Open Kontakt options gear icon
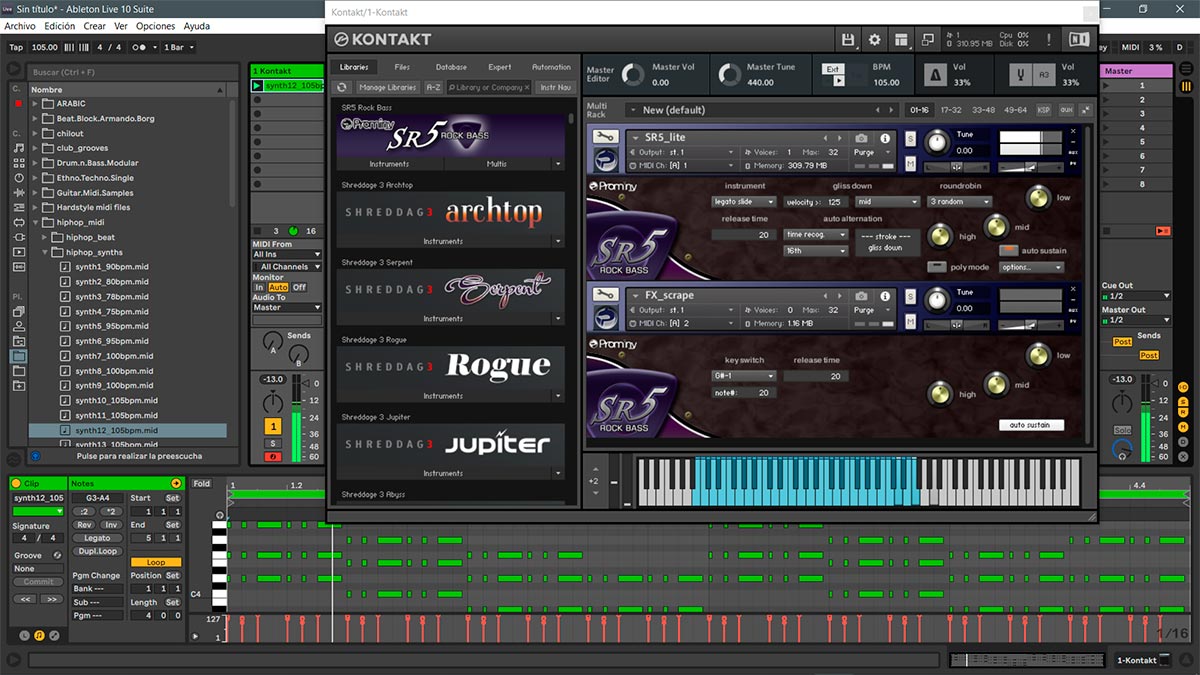Viewport: 1200px width, 675px height. [x=875, y=39]
